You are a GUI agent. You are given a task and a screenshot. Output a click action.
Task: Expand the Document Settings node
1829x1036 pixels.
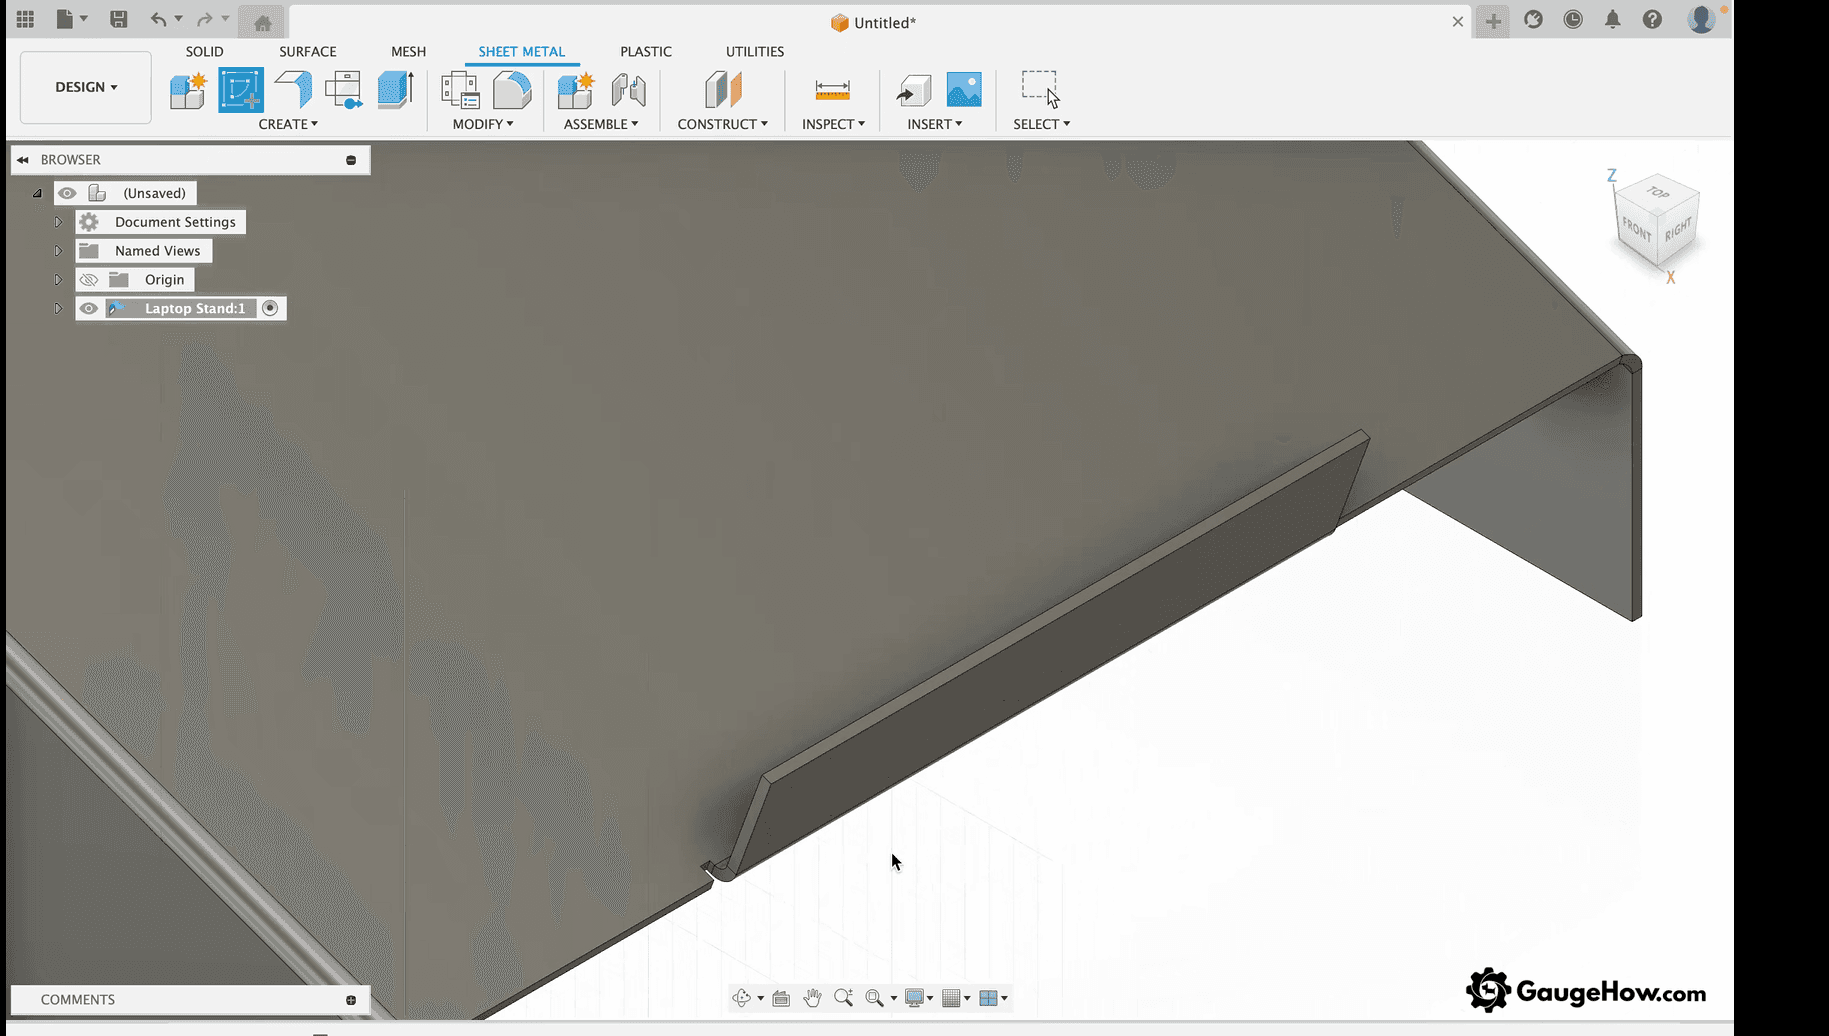point(58,221)
